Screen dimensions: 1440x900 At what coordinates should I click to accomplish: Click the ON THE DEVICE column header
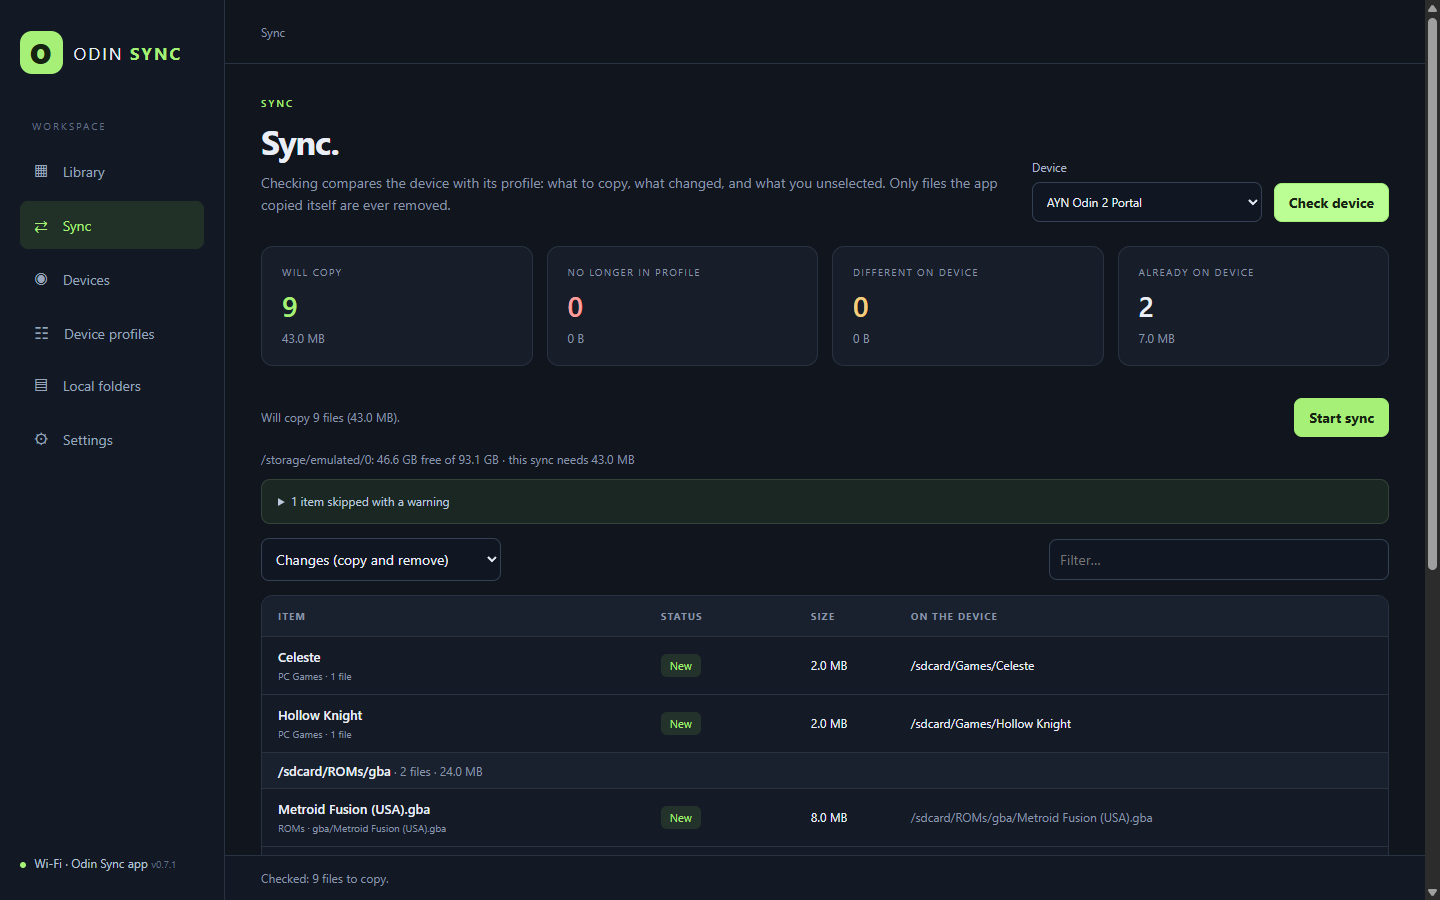pyautogui.click(x=954, y=617)
